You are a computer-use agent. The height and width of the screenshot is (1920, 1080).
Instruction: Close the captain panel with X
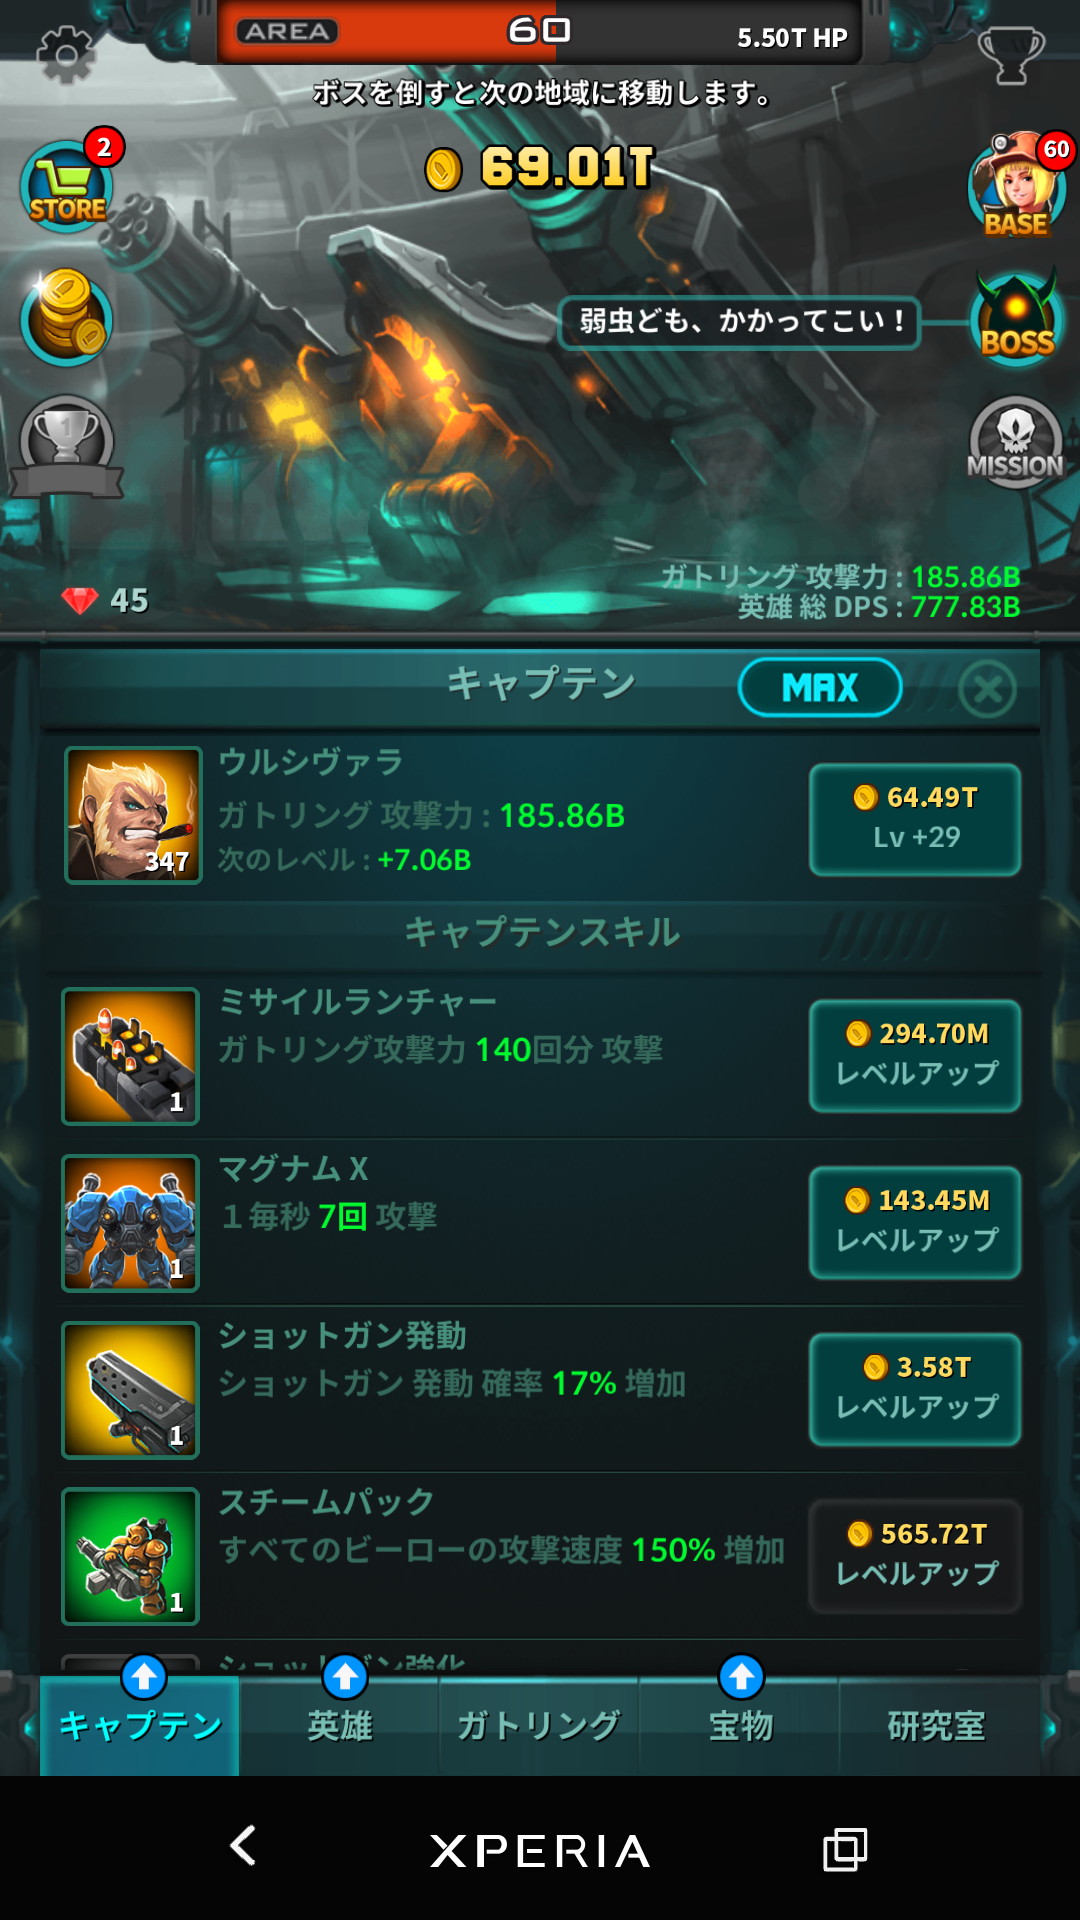[x=987, y=689]
